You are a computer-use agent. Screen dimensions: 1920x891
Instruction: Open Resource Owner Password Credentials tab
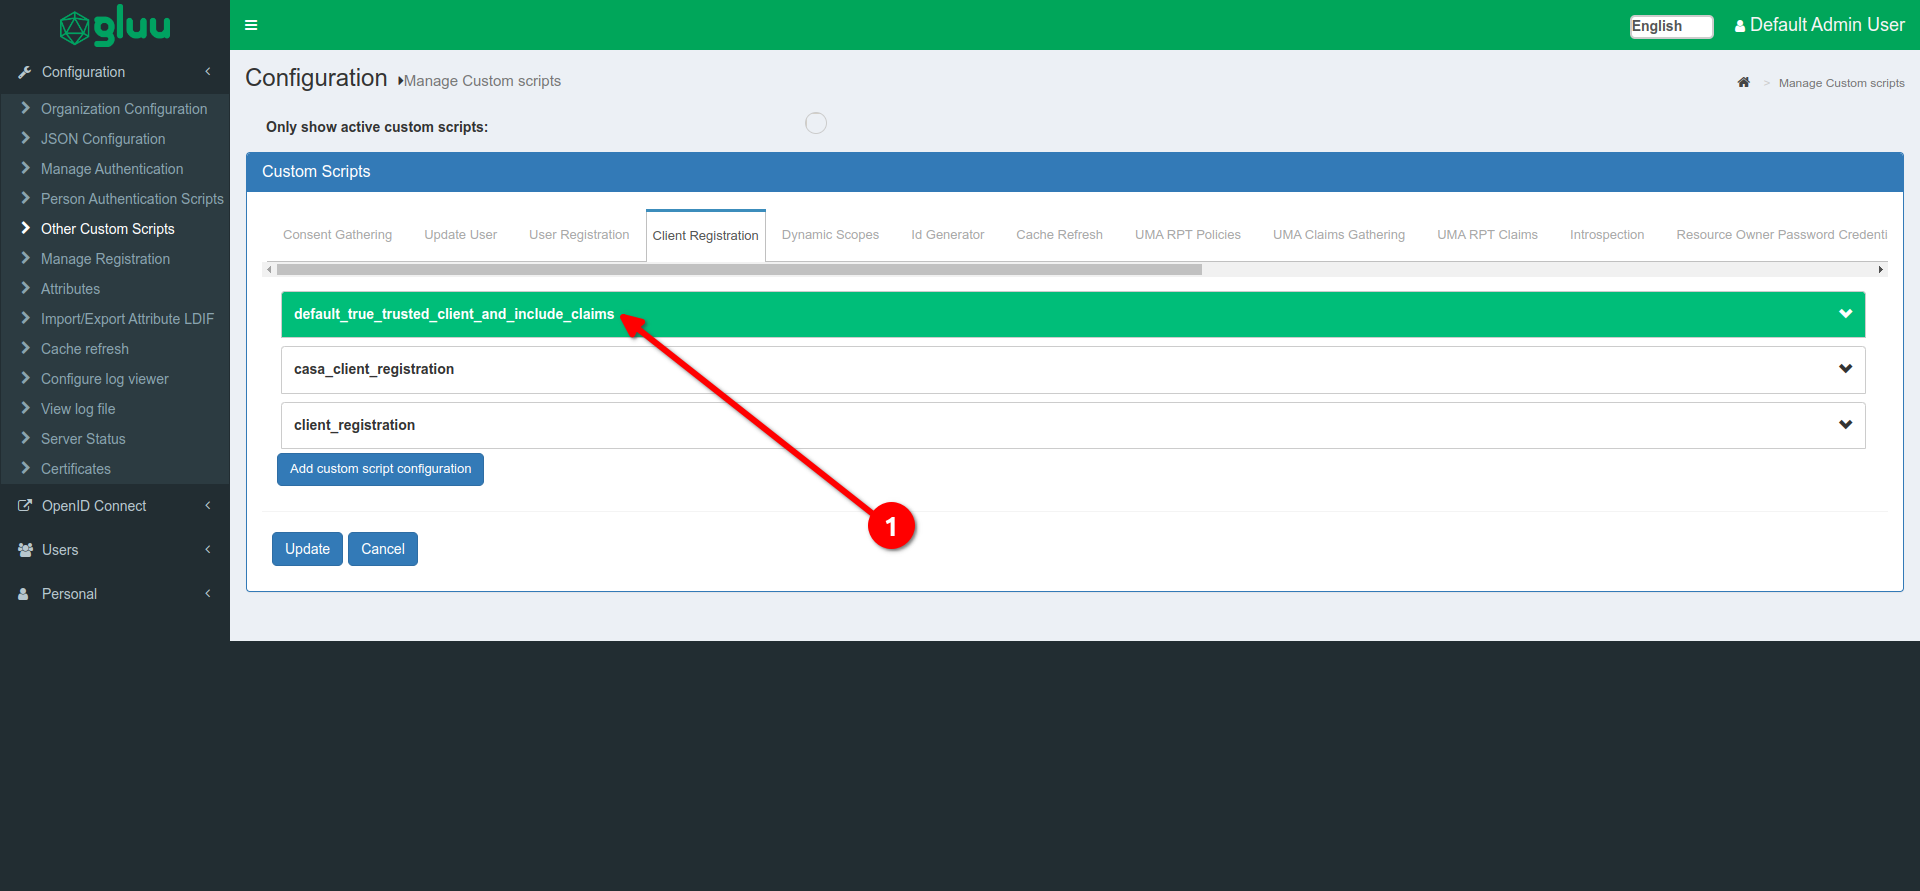pos(1781,235)
